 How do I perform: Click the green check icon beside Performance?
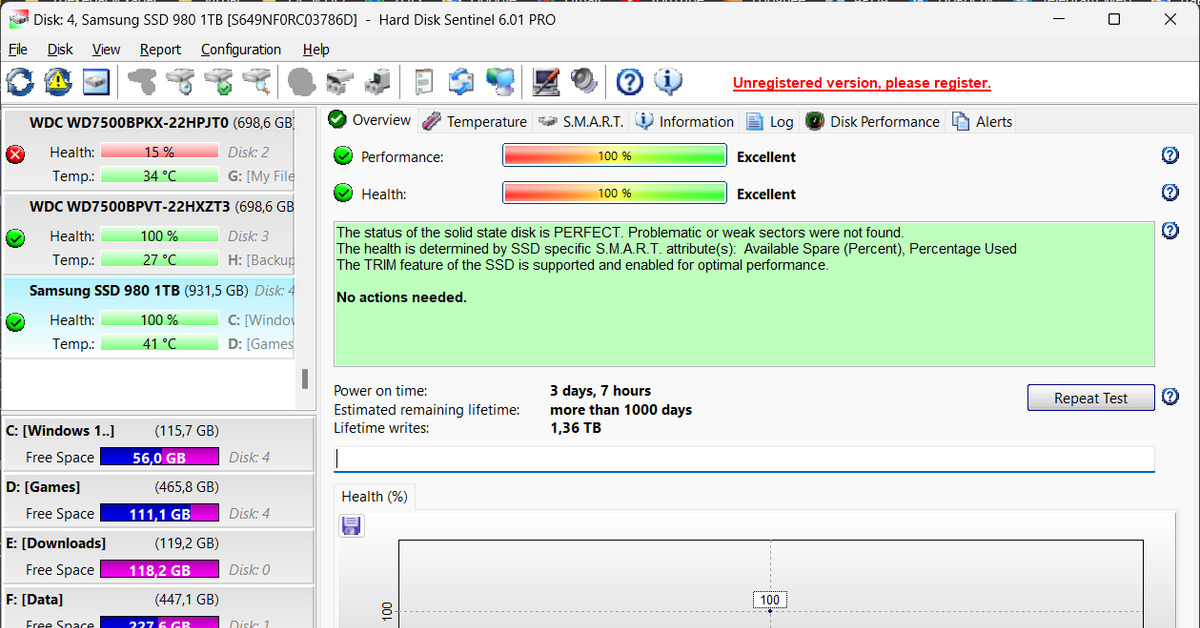pos(343,156)
